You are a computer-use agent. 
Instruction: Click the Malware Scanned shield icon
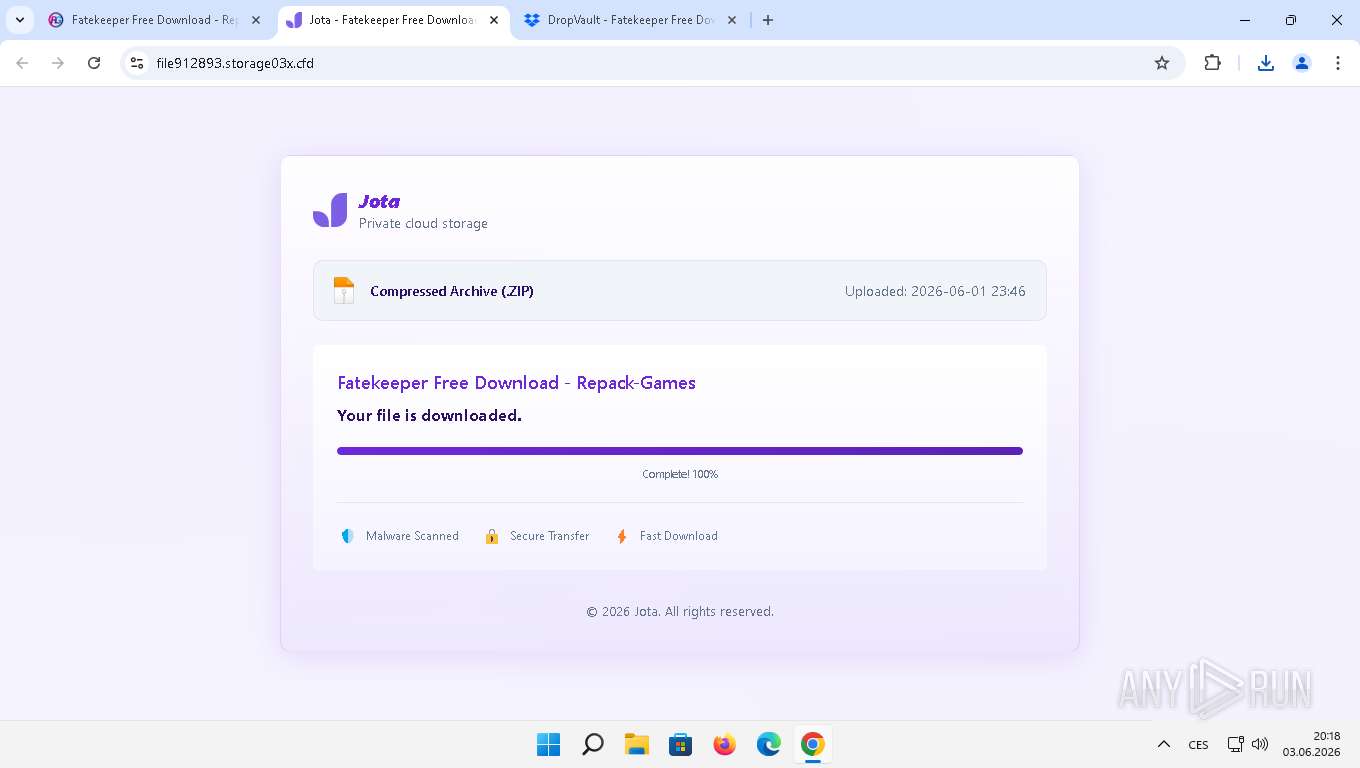347,536
